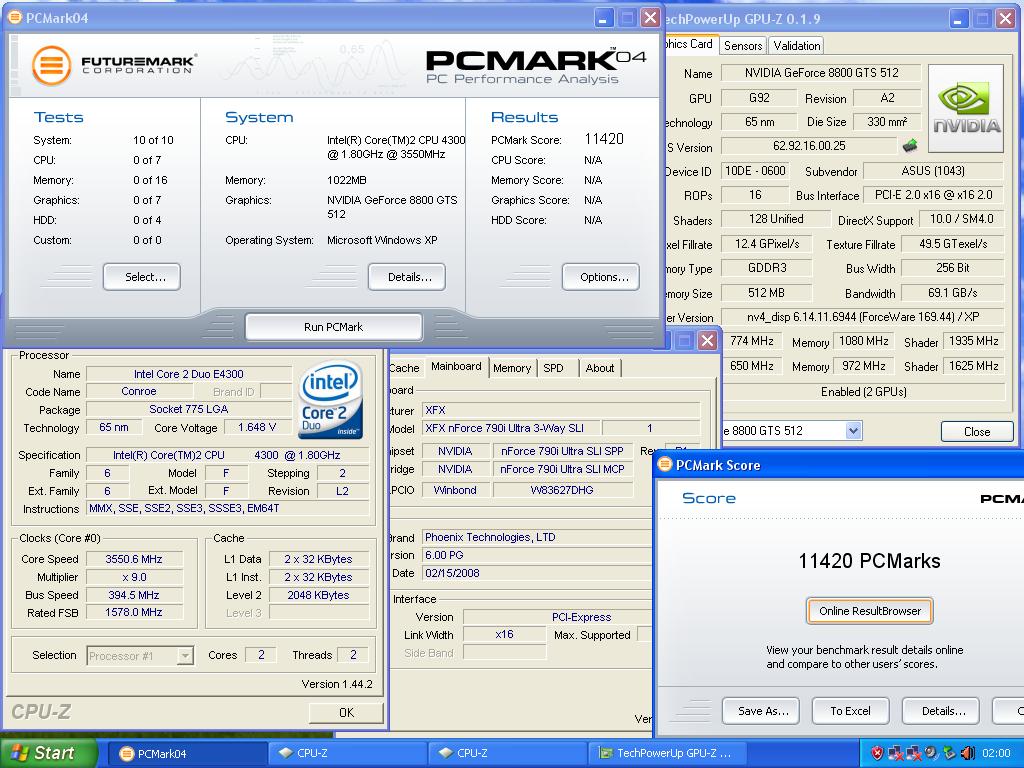1024x768 pixels.
Task: Click the CPU name Intel Core 2 Duo E4300
Action: [189, 374]
